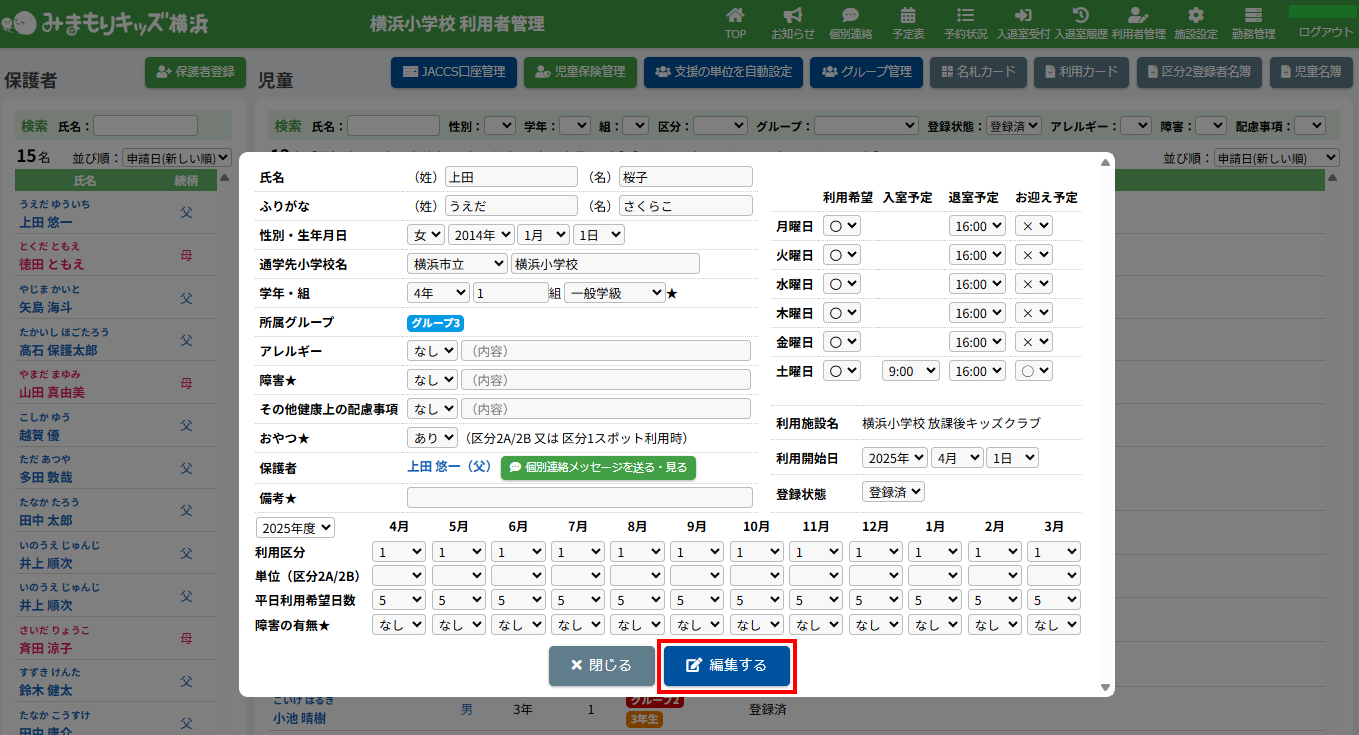Screen dimensions: 1359x735
Task: Open the 土曜日 お迎え予定 dropdown
Action: pos(1034,371)
